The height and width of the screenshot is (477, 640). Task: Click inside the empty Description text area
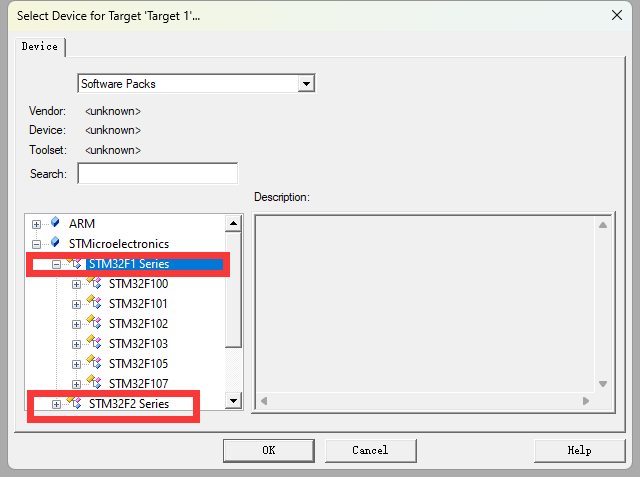[424, 304]
